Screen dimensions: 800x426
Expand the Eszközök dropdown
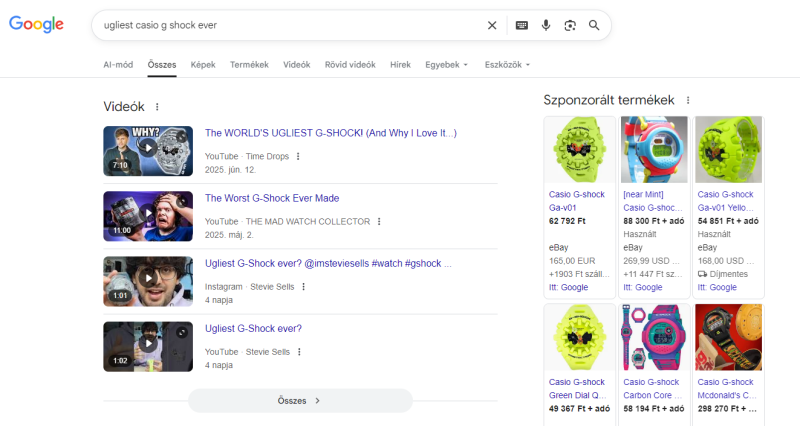click(507, 65)
